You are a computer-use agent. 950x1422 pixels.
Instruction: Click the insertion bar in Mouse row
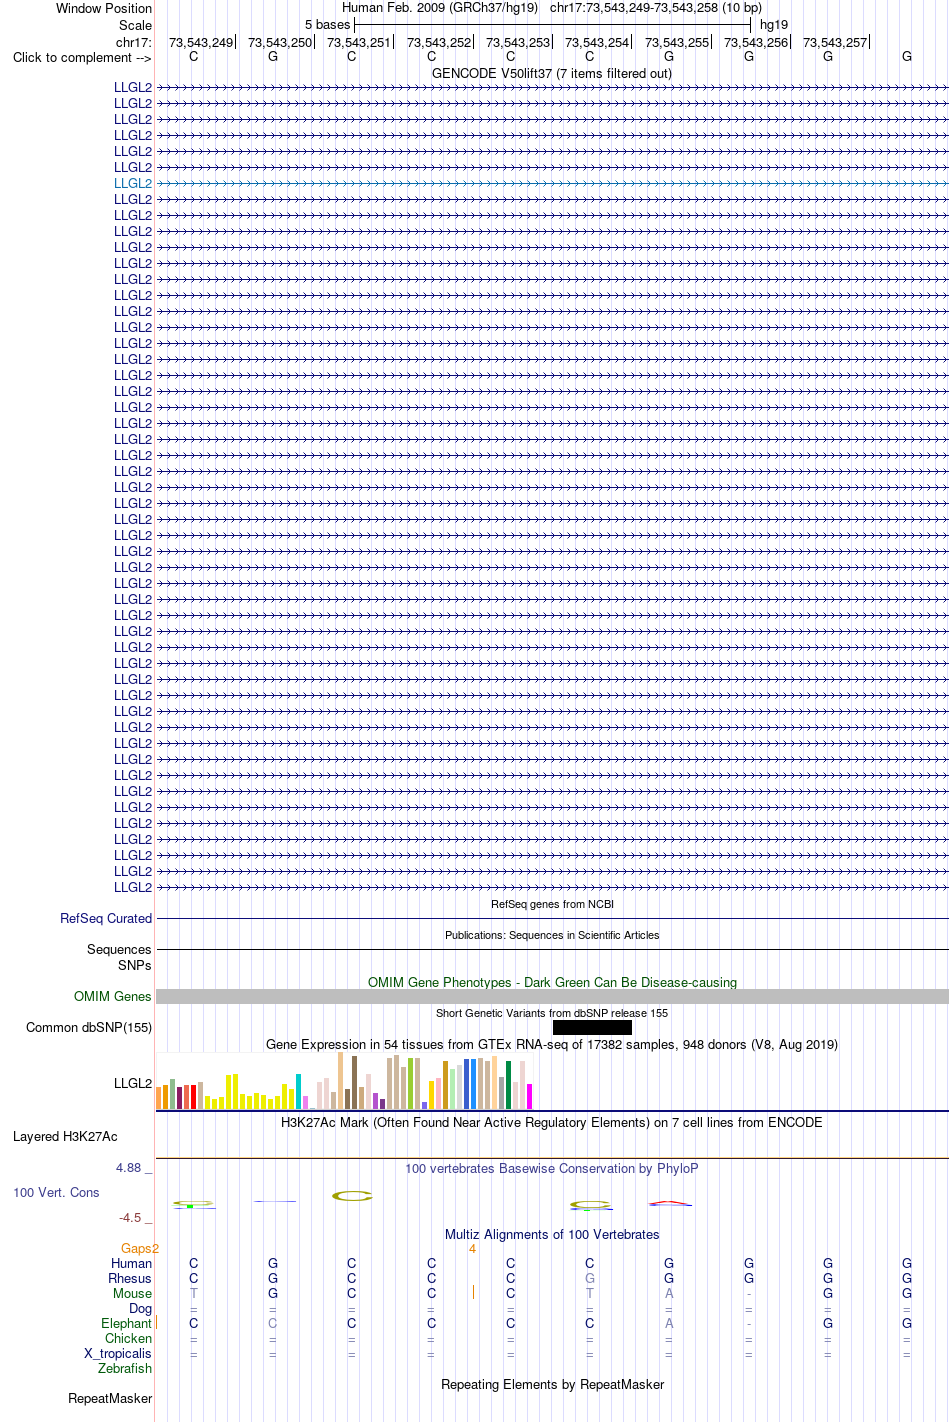pos(473,1292)
